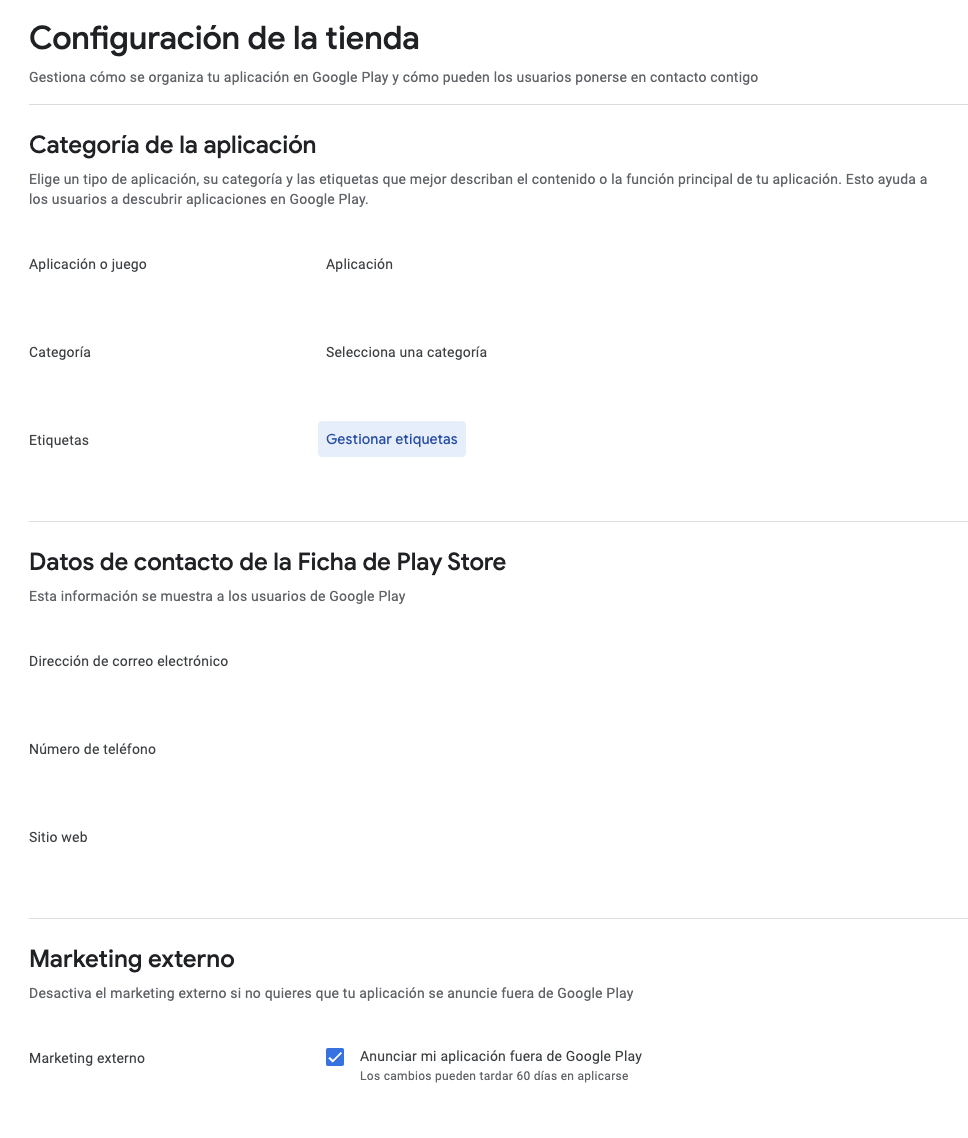
Task: Click the 'Anunciar mi aplicación fuera de Google Play' label
Action: [x=501, y=1056]
